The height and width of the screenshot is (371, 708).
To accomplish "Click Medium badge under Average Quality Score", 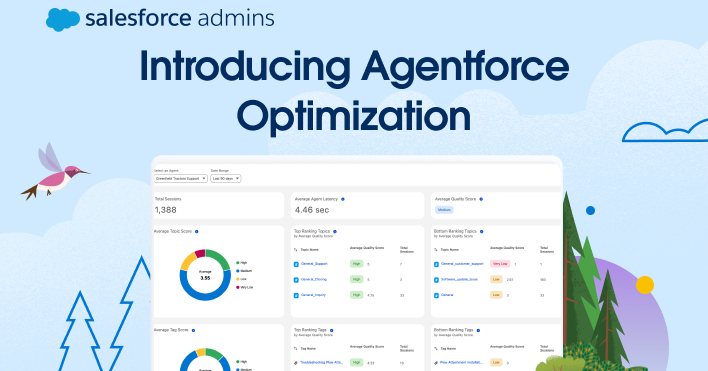I will pyautogui.click(x=444, y=210).
